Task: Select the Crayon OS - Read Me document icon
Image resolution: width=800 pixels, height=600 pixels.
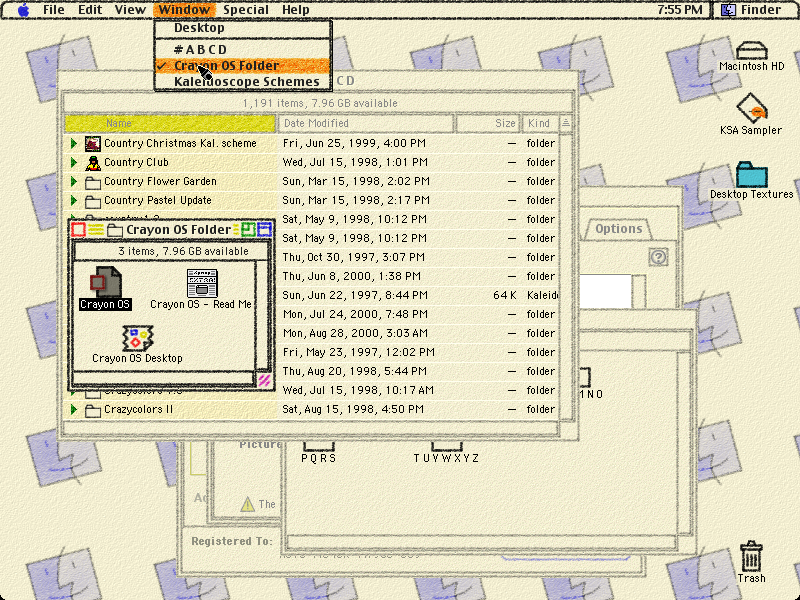Action: click(x=202, y=283)
